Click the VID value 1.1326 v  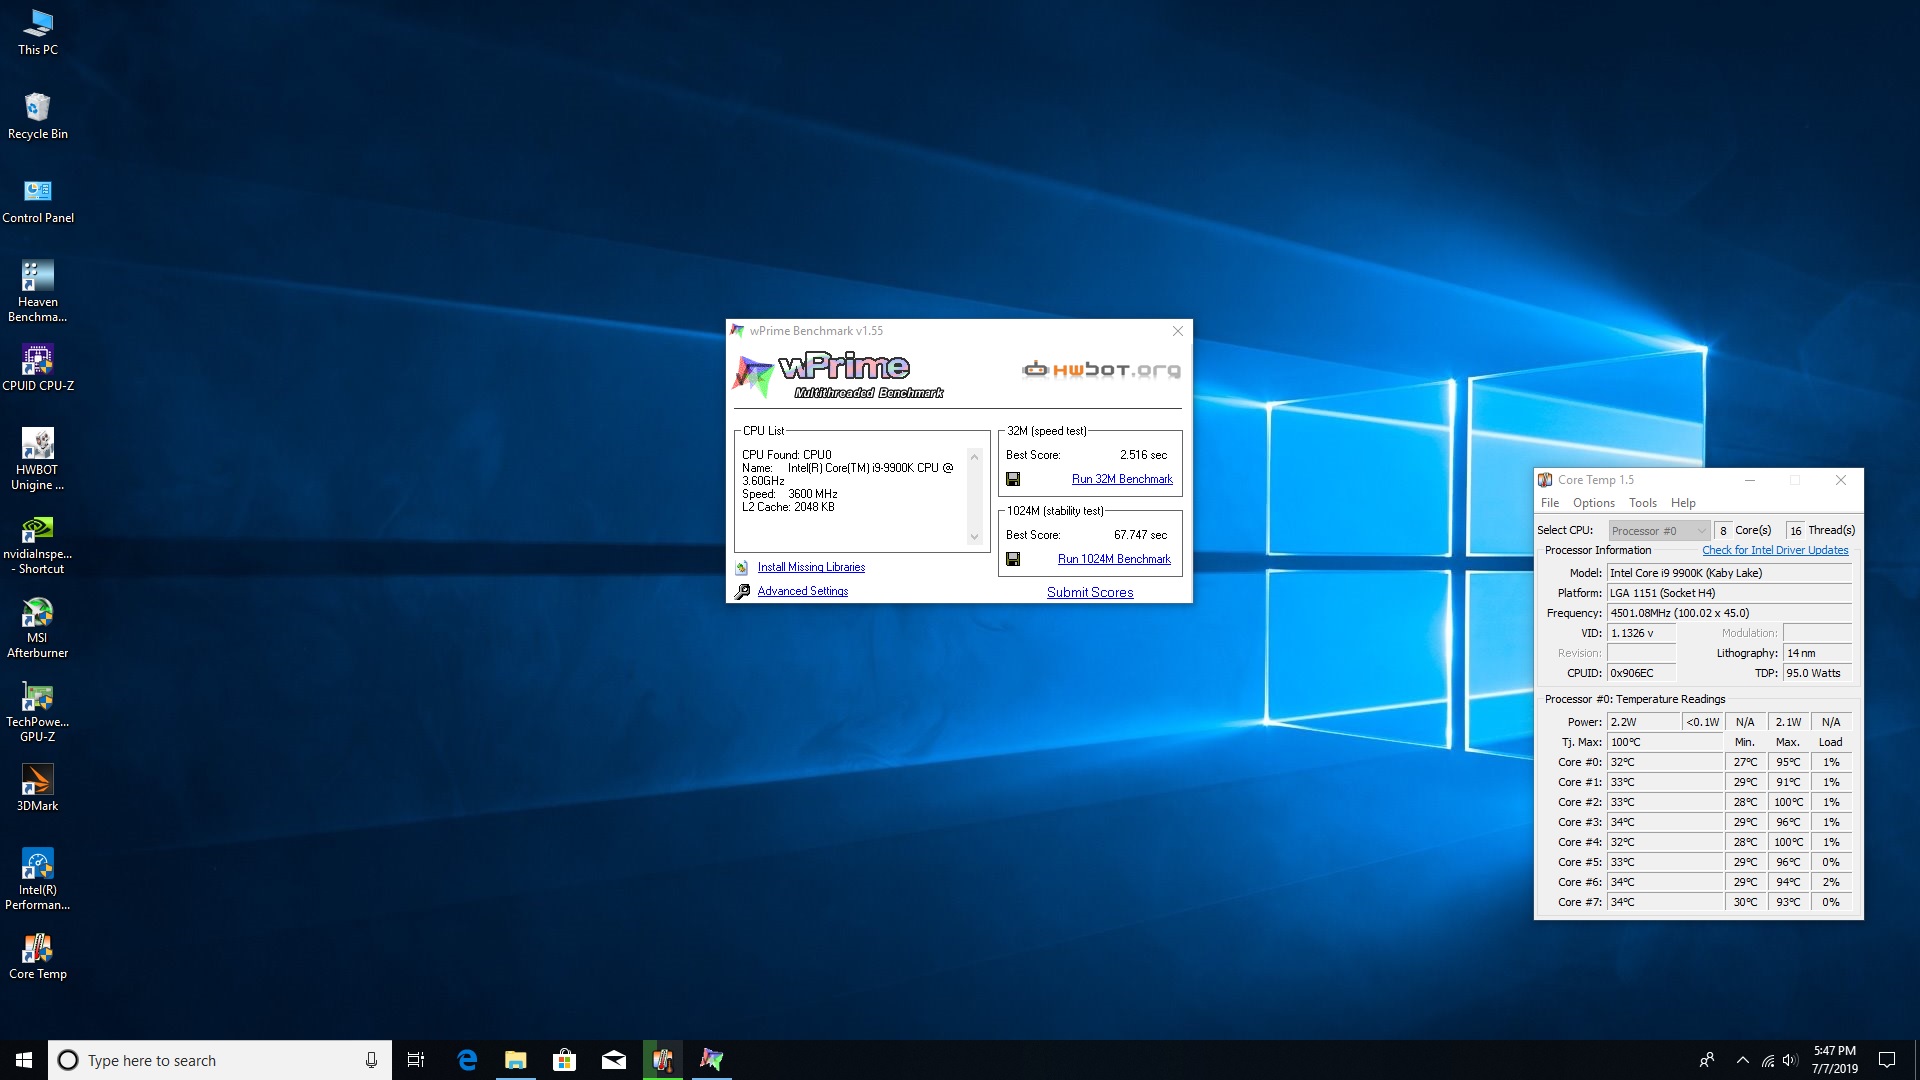click(1641, 633)
